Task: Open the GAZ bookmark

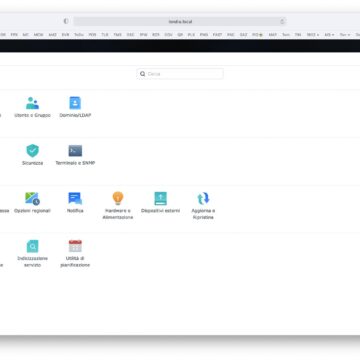Action: [243, 35]
